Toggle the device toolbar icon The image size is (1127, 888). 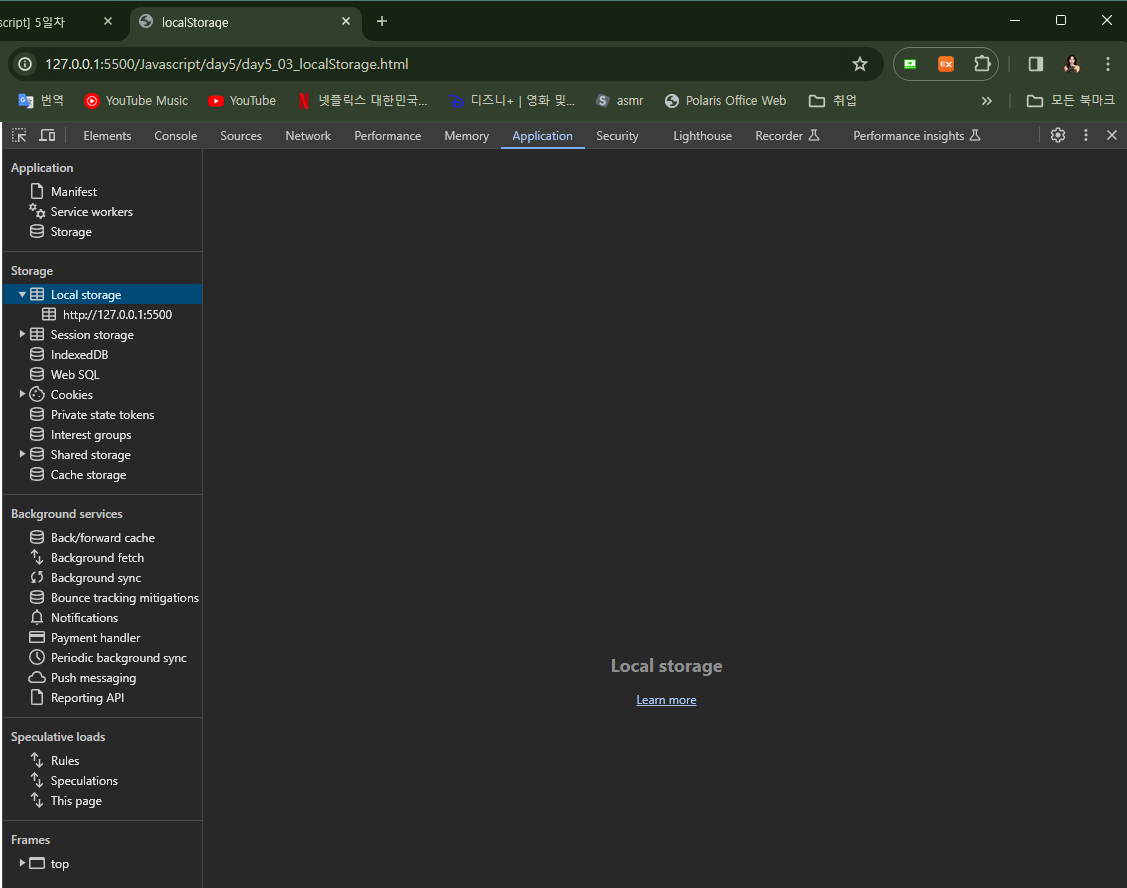(47, 135)
